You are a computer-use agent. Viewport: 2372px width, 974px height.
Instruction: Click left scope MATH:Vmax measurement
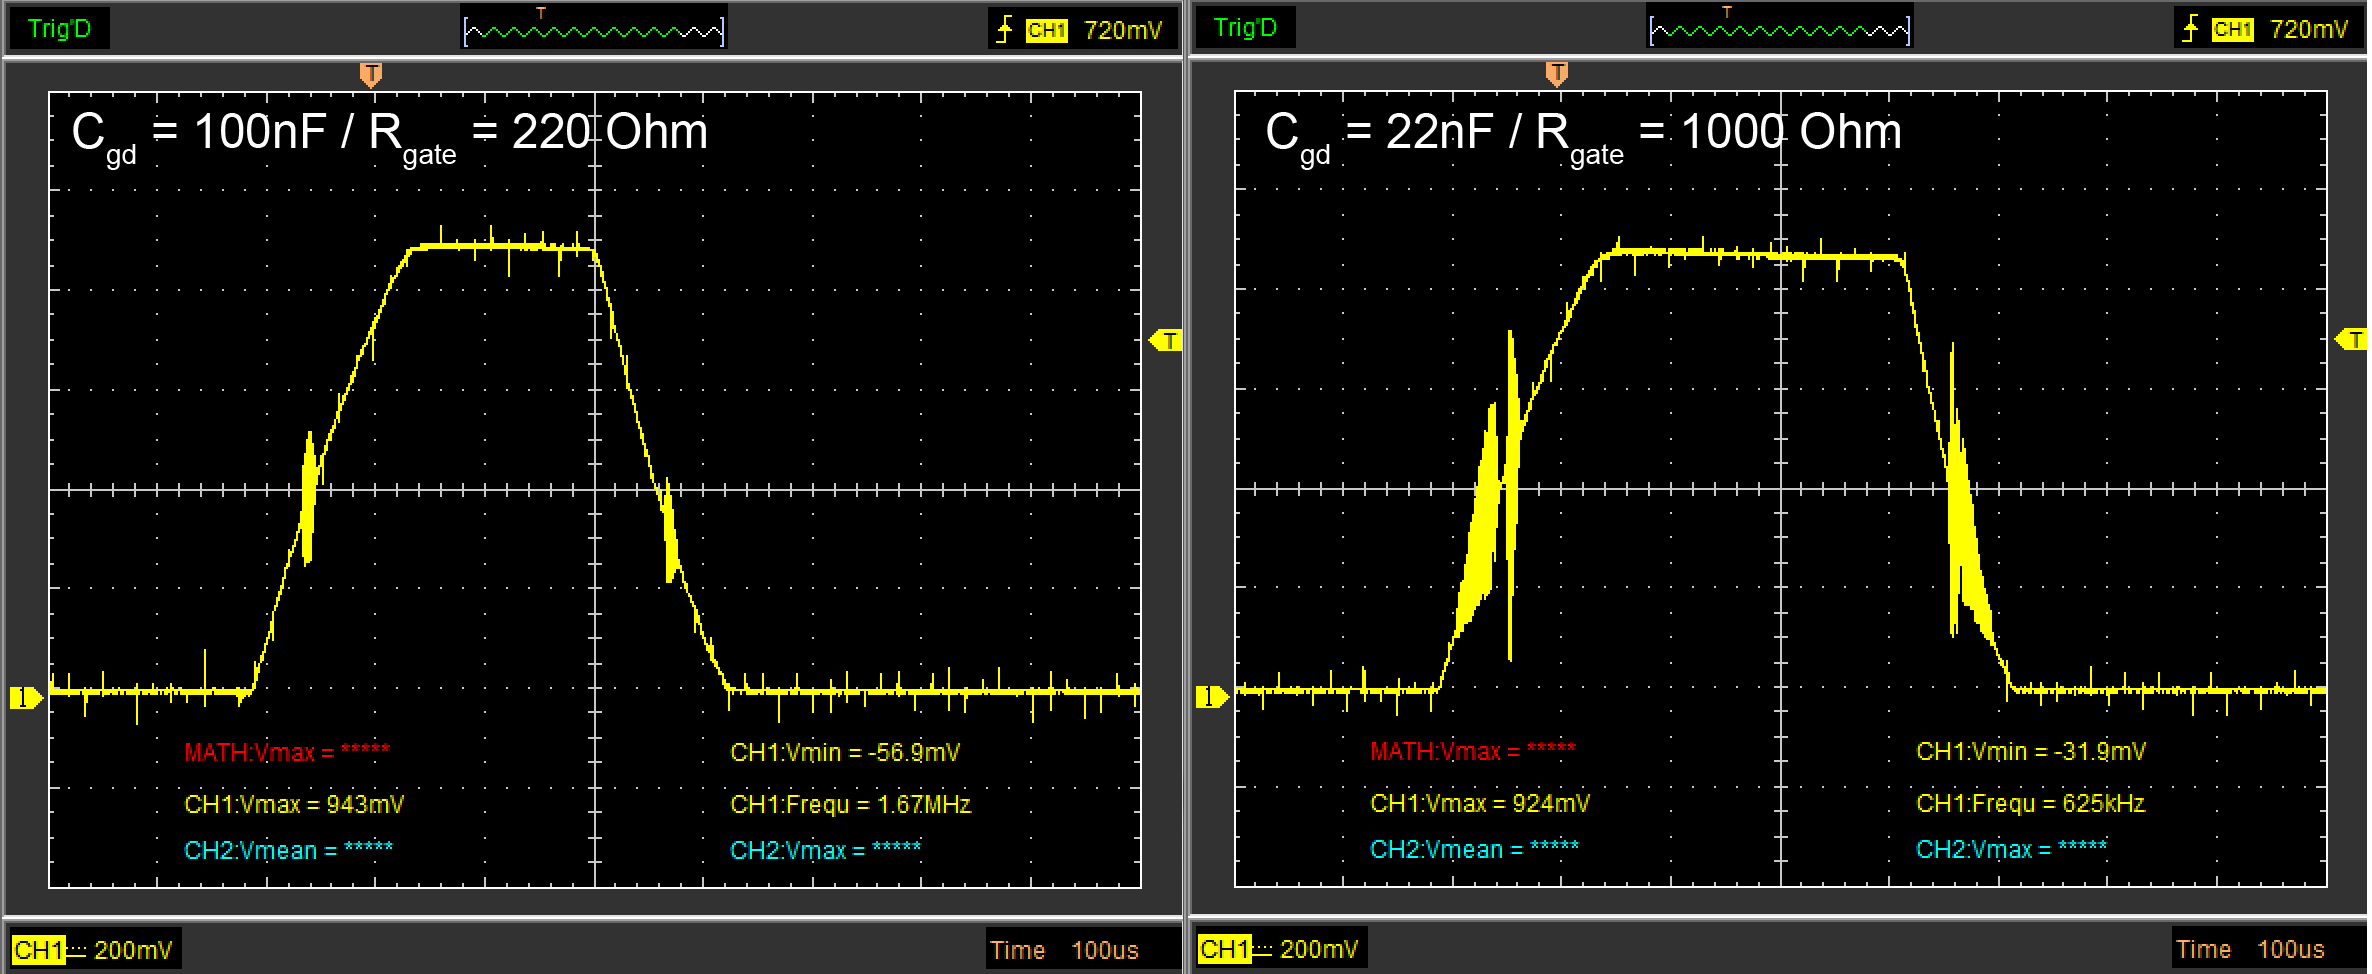287,752
